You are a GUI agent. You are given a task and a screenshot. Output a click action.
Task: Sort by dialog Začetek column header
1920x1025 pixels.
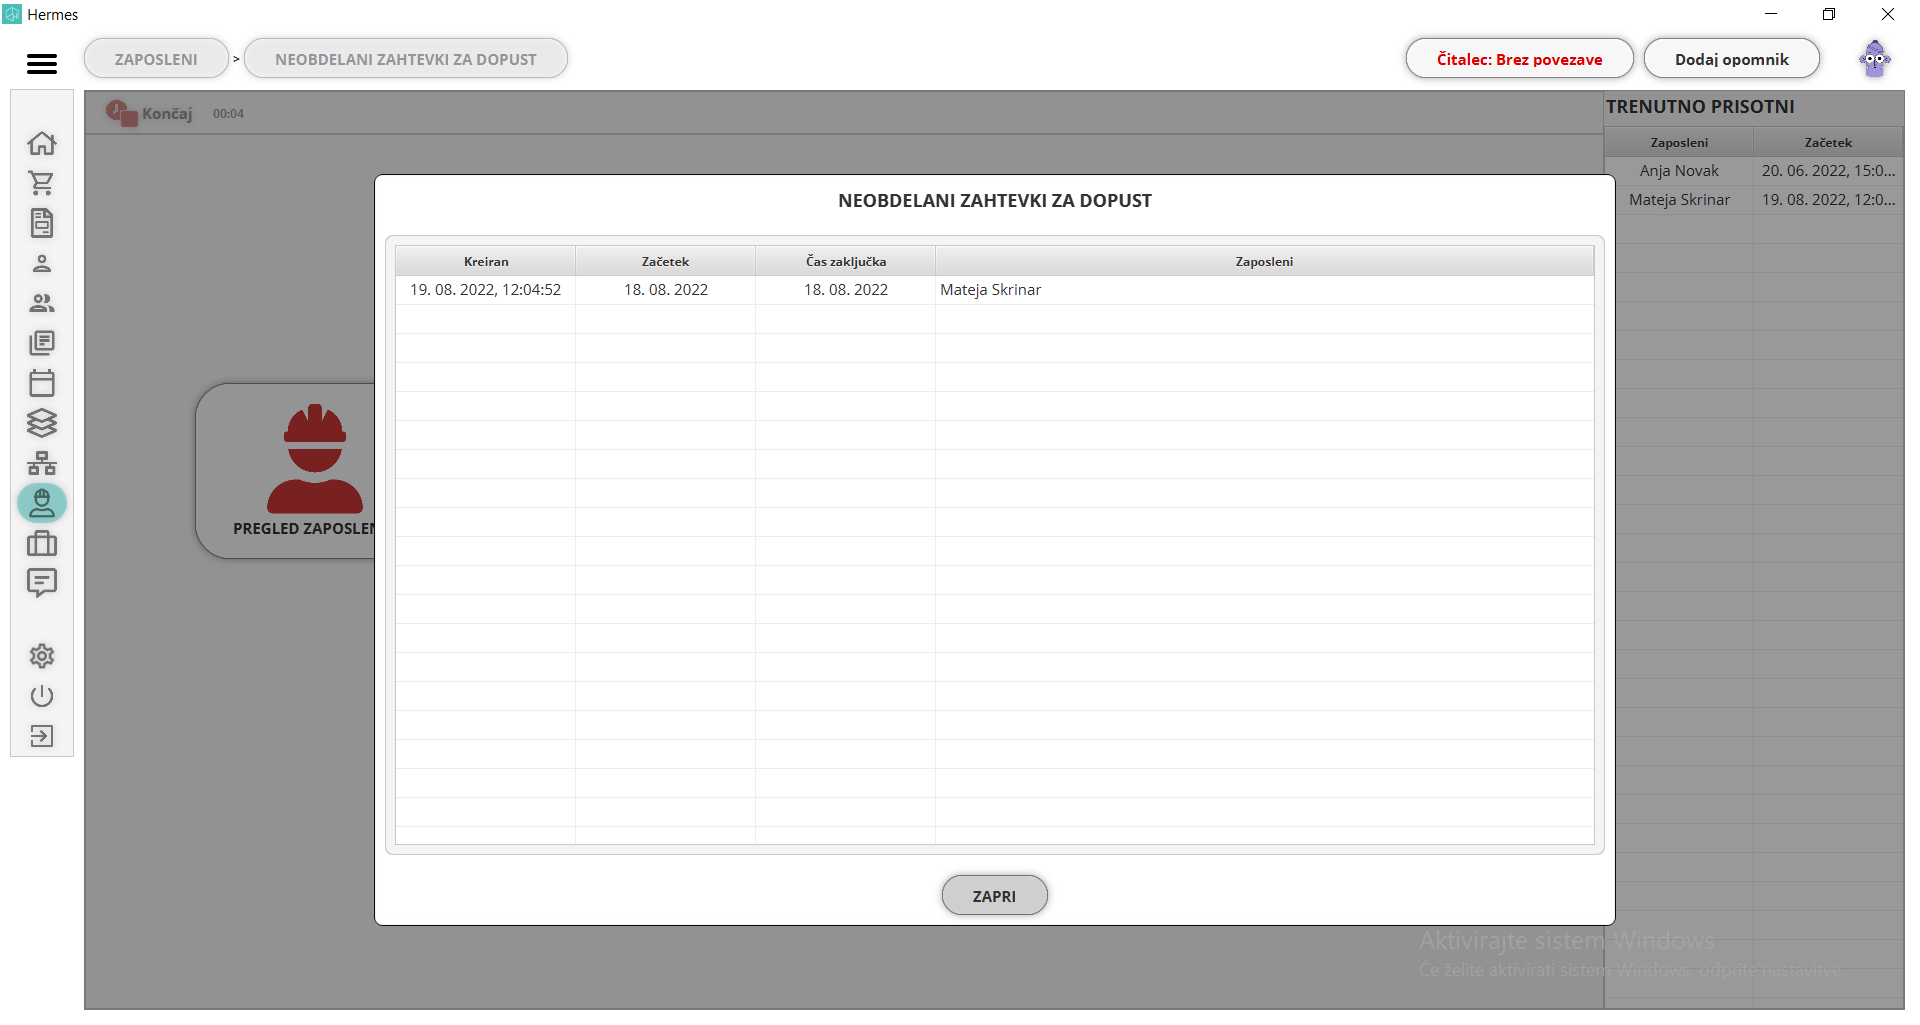point(665,261)
